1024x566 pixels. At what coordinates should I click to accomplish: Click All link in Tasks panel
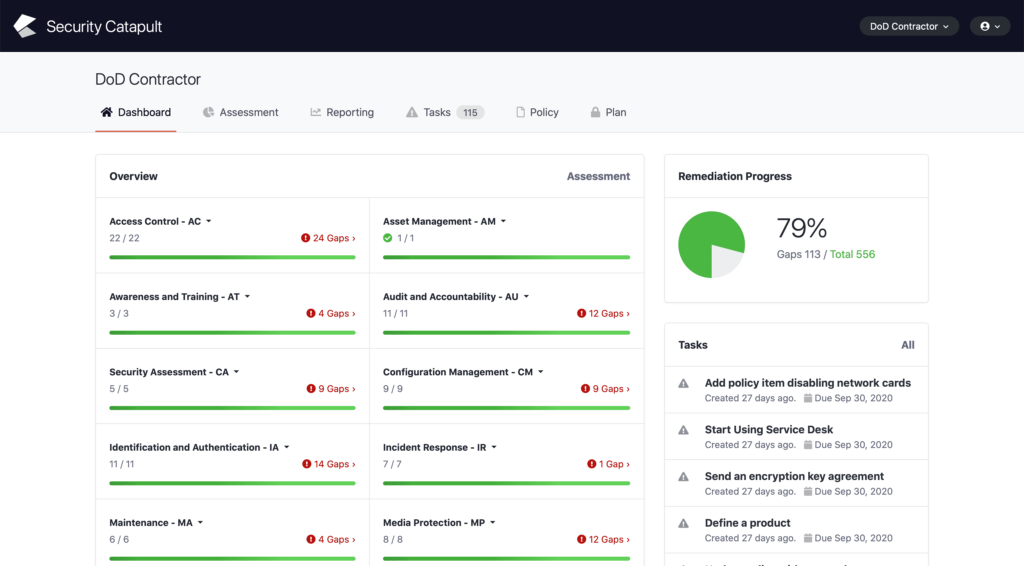click(908, 345)
